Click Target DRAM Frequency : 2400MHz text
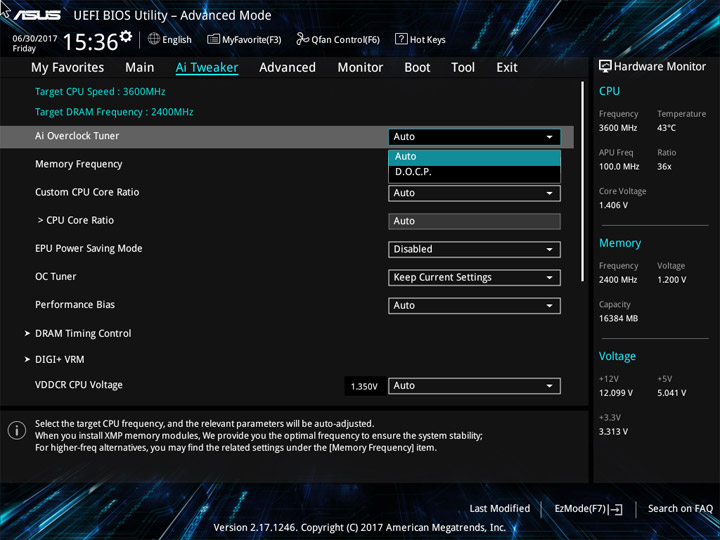The width and height of the screenshot is (720, 540). (x=114, y=112)
